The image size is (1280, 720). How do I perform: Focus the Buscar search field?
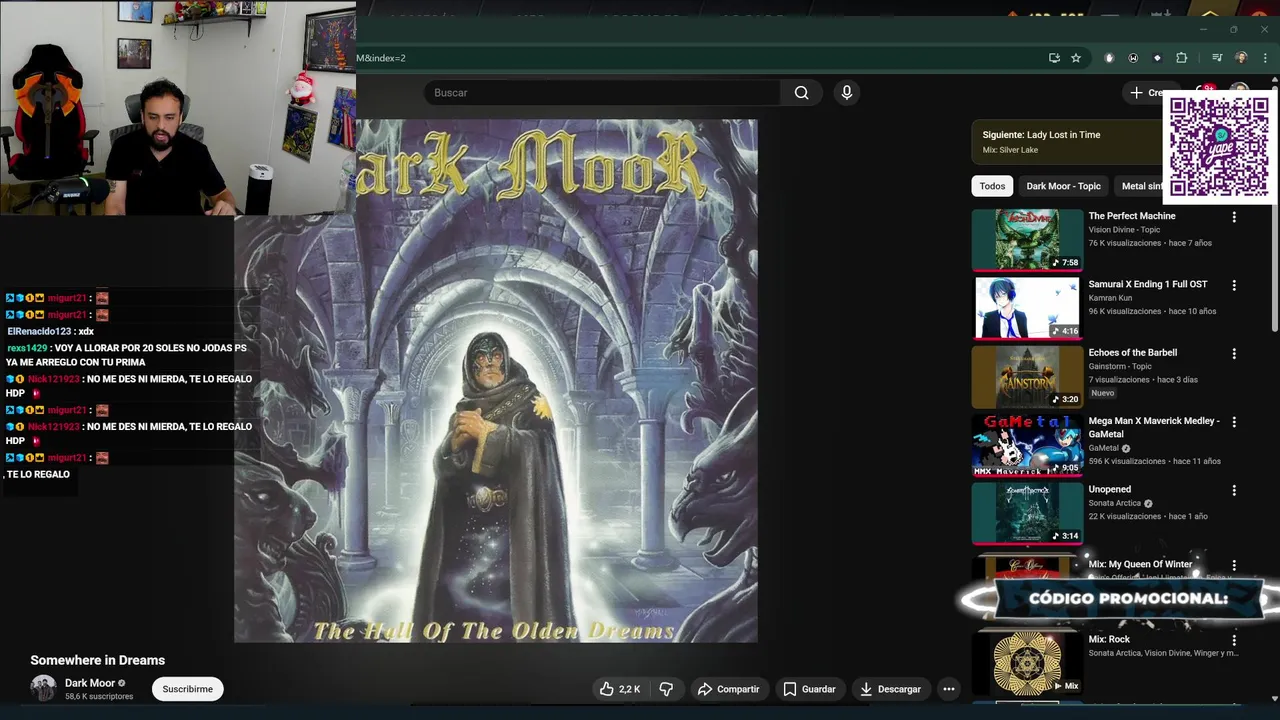tap(603, 93)
